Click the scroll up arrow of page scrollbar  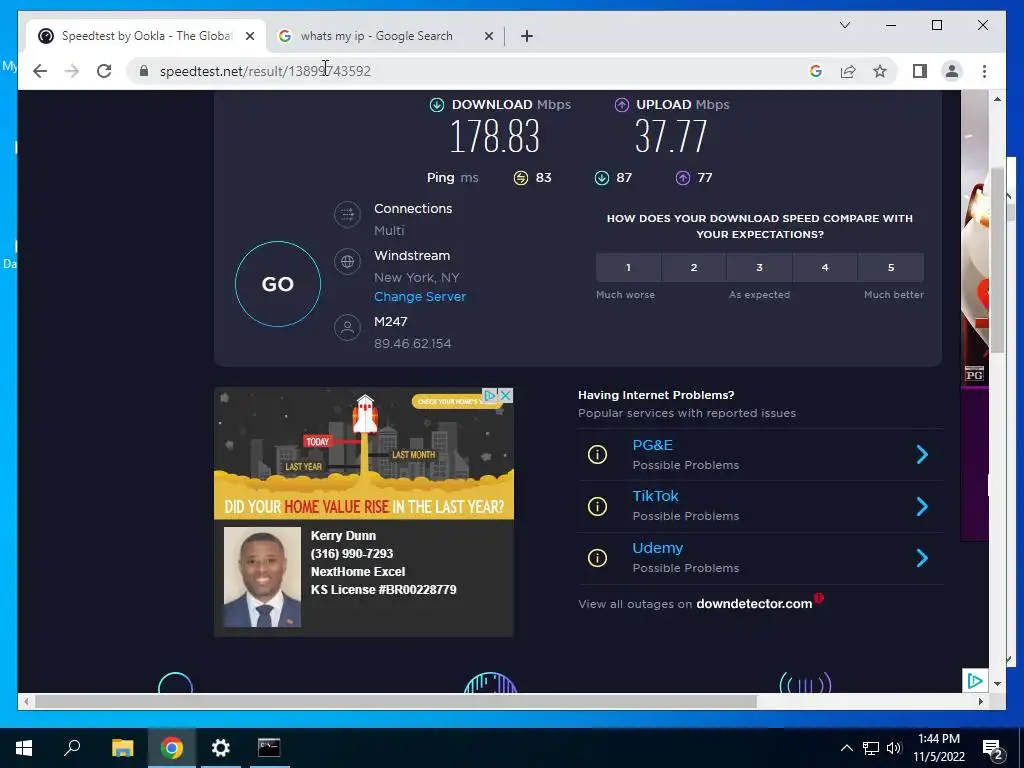[997, 99]
